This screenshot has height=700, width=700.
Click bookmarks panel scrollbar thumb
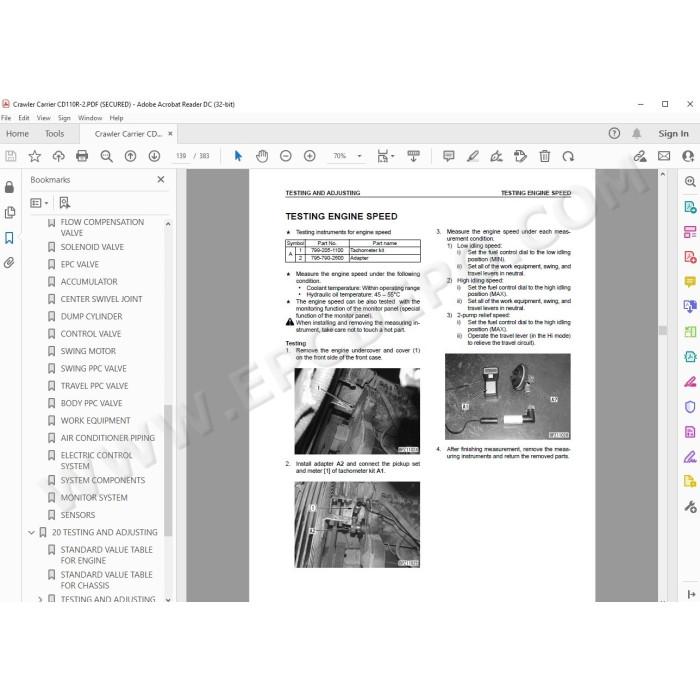pyautogui.click(x=168, y=470)
